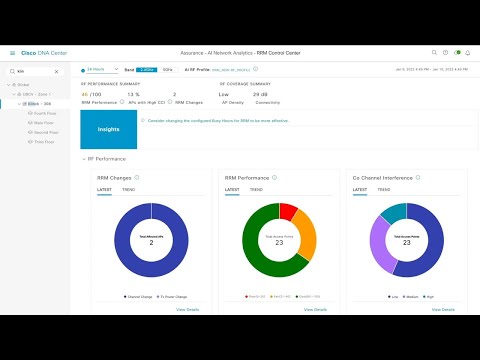The width and height of the screenshot is (480, 360).
Task: Clear the hierarchy search with X
Action: [x=56, y=71]
